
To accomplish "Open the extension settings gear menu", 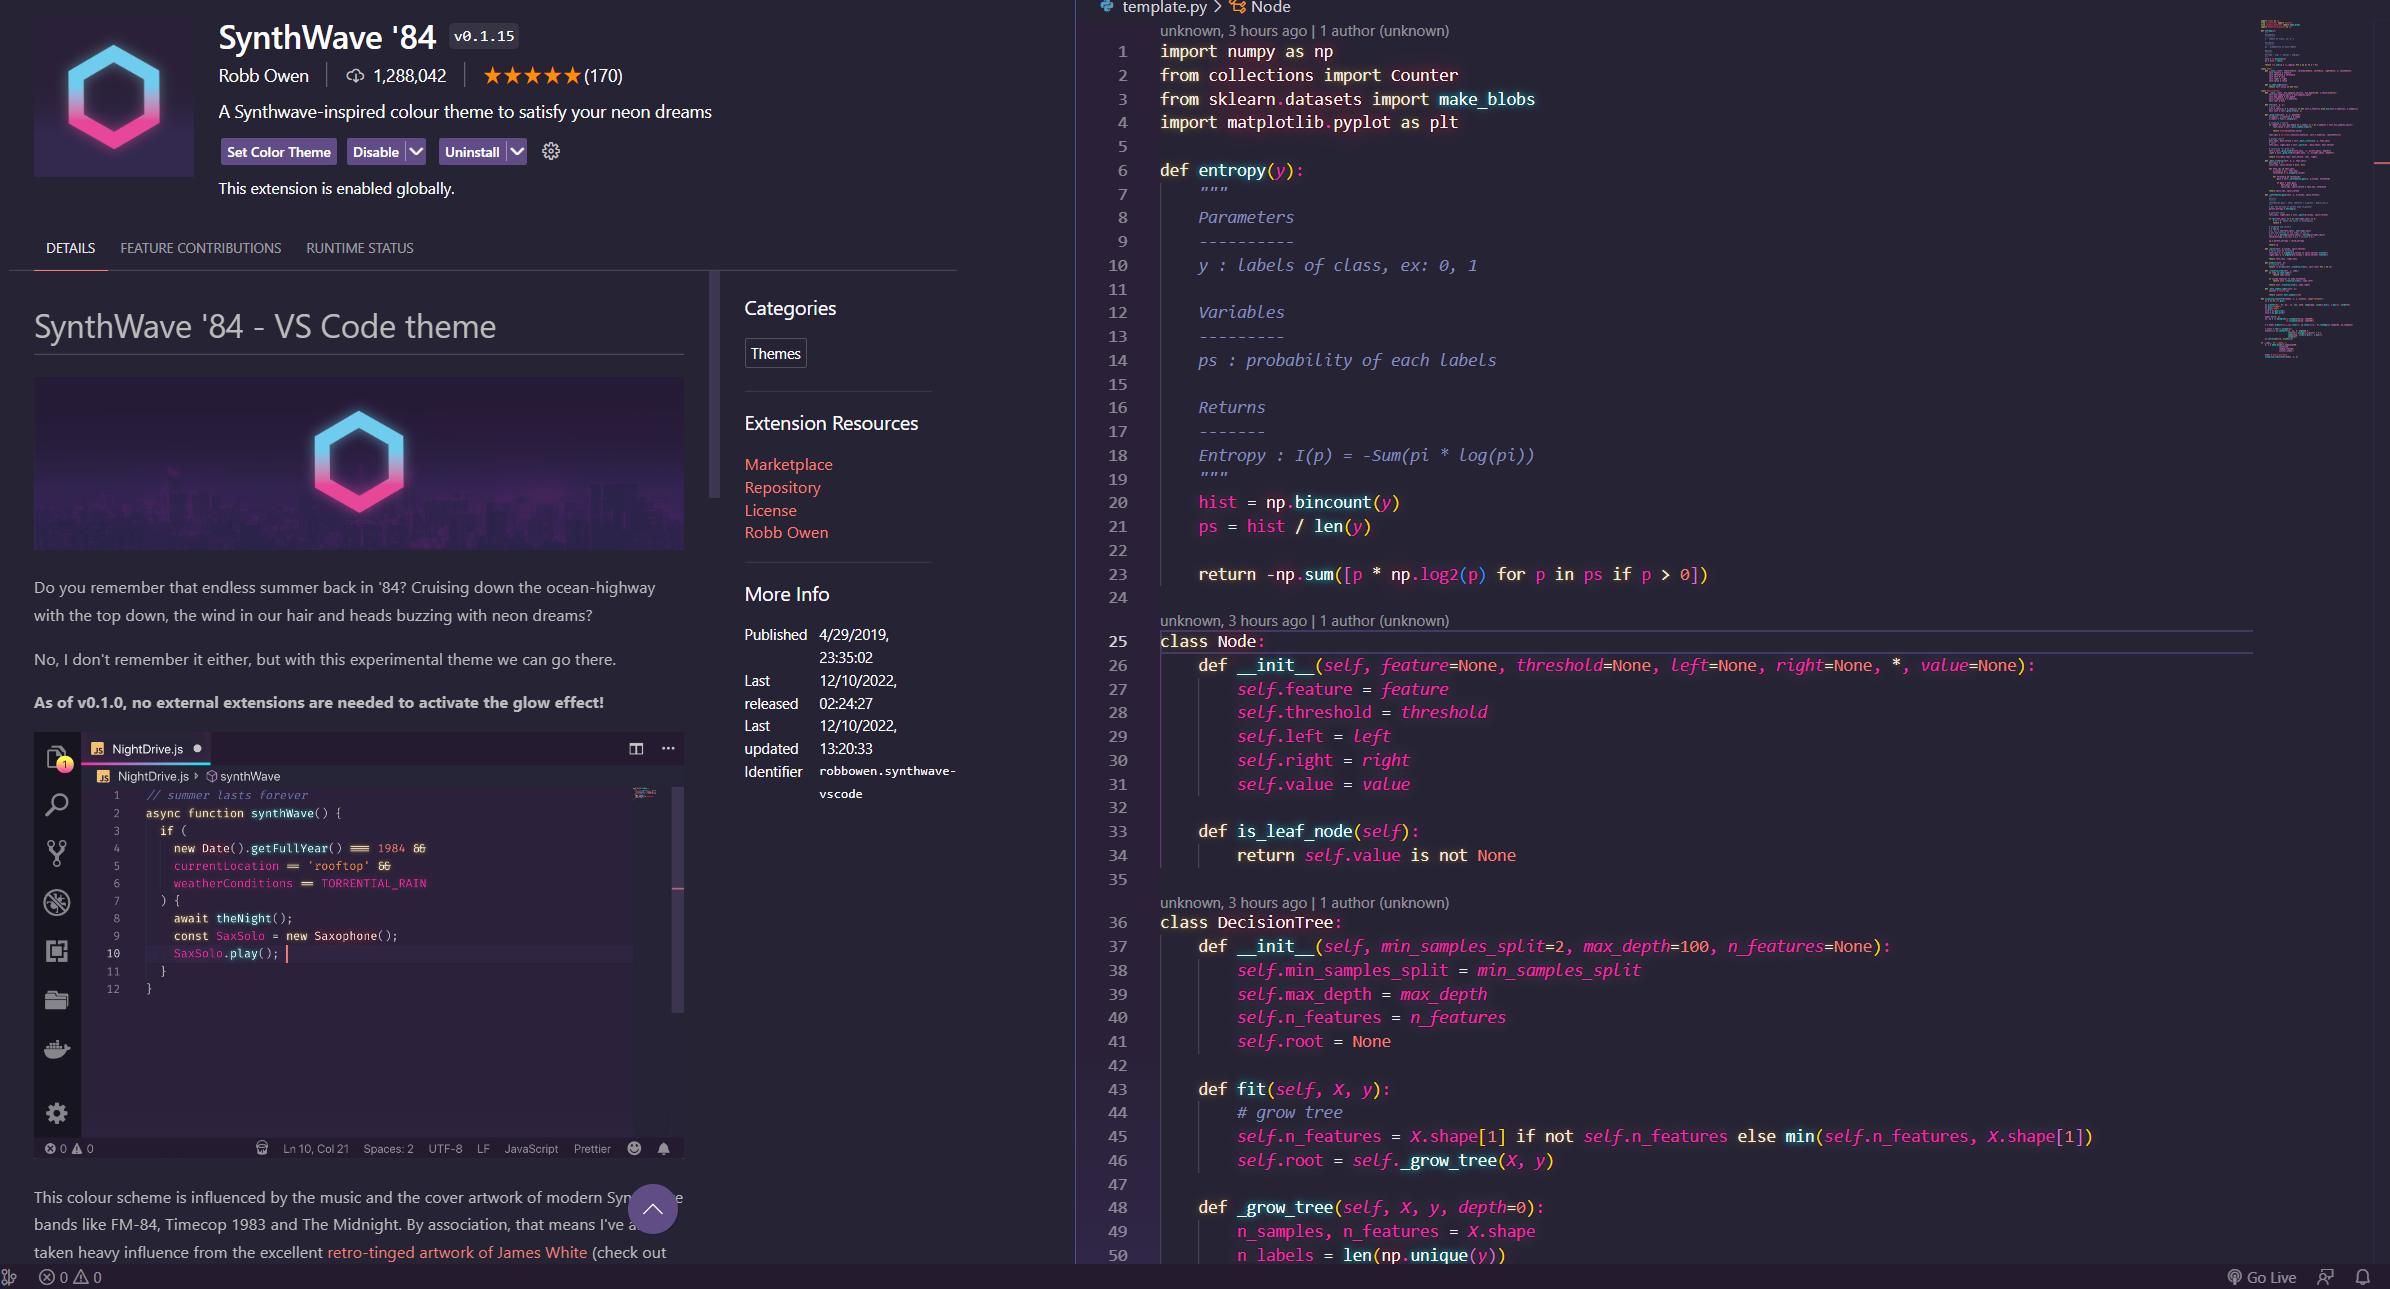I will click(551, 152).
